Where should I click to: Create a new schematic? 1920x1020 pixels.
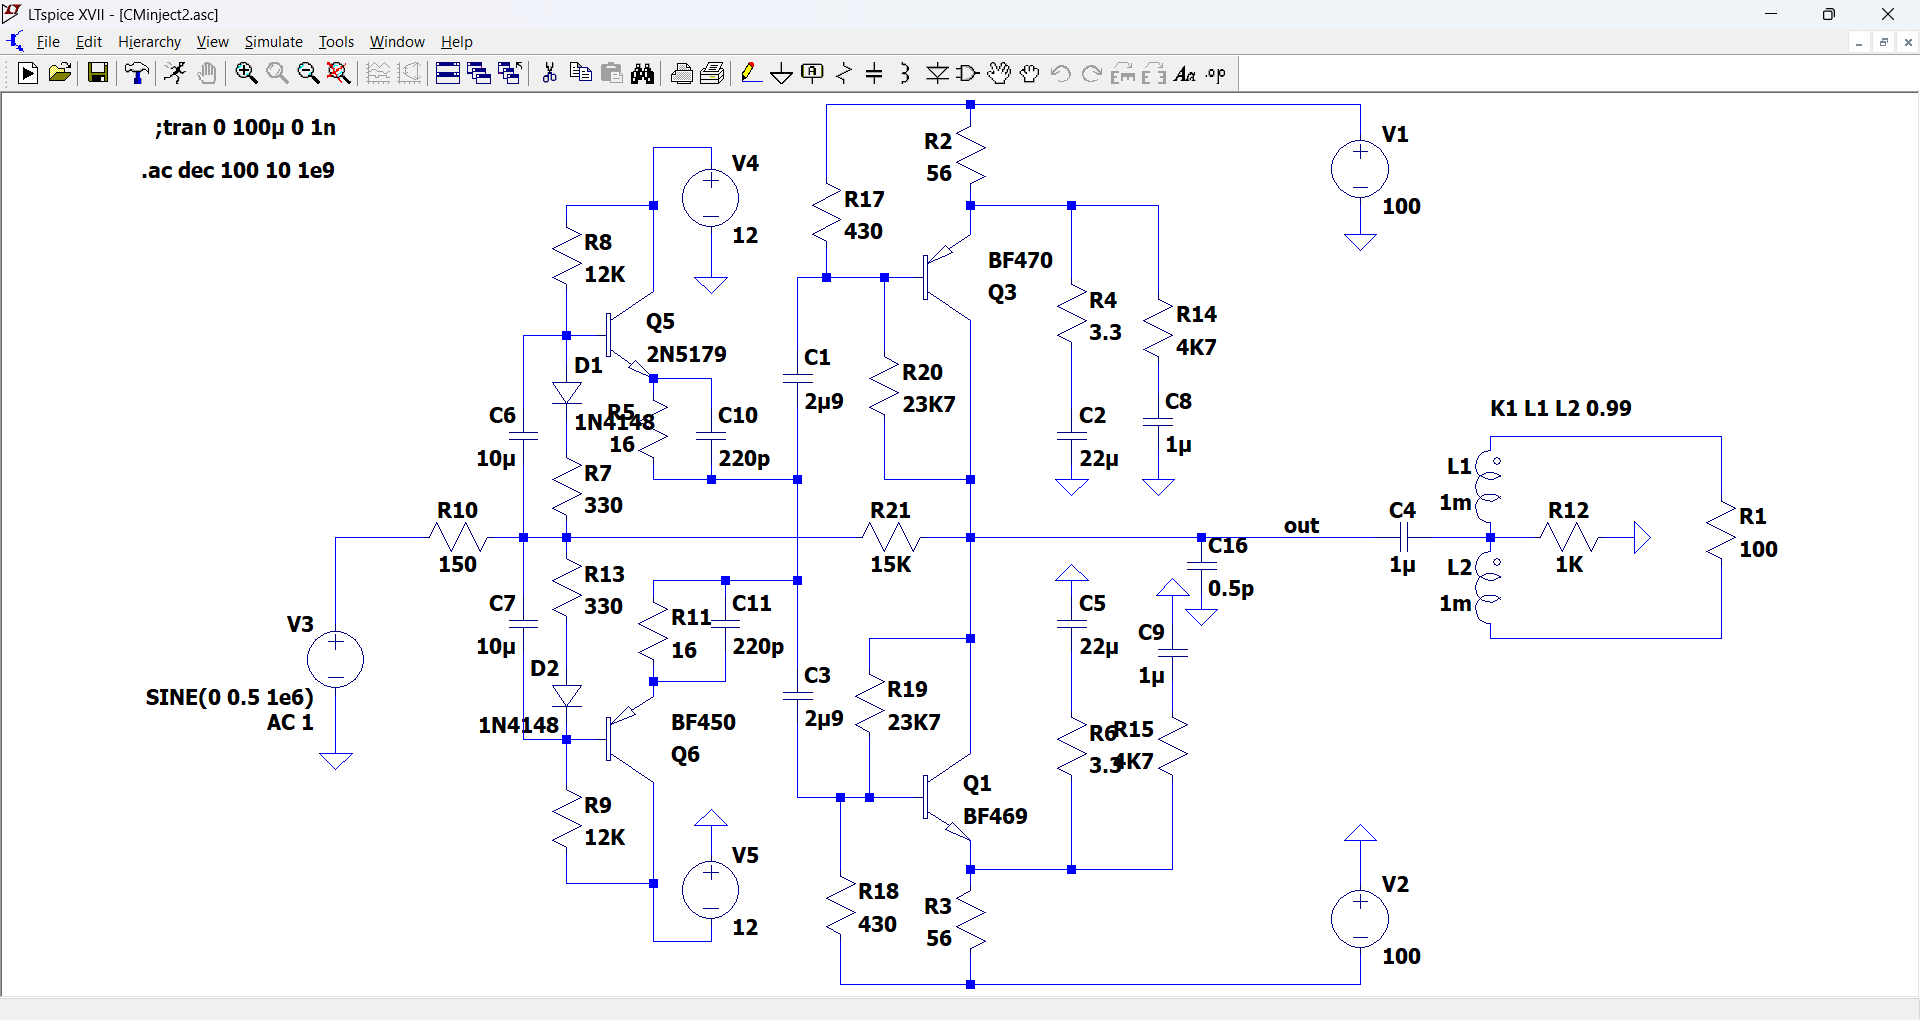point(28,73)
